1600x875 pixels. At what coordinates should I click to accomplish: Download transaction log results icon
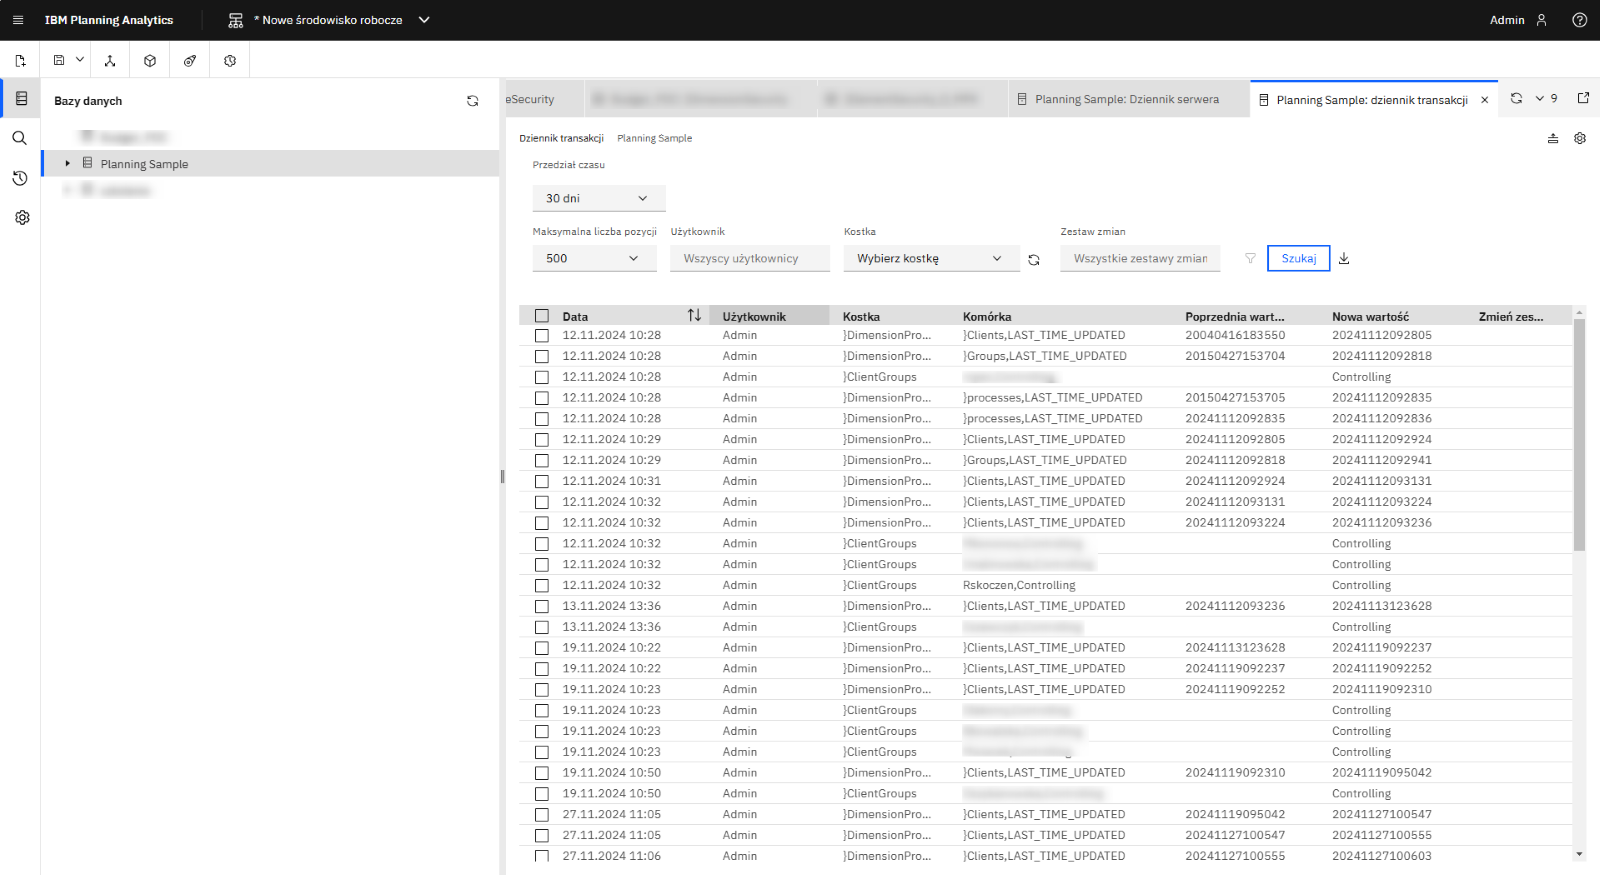click(x=1344, y=258)
